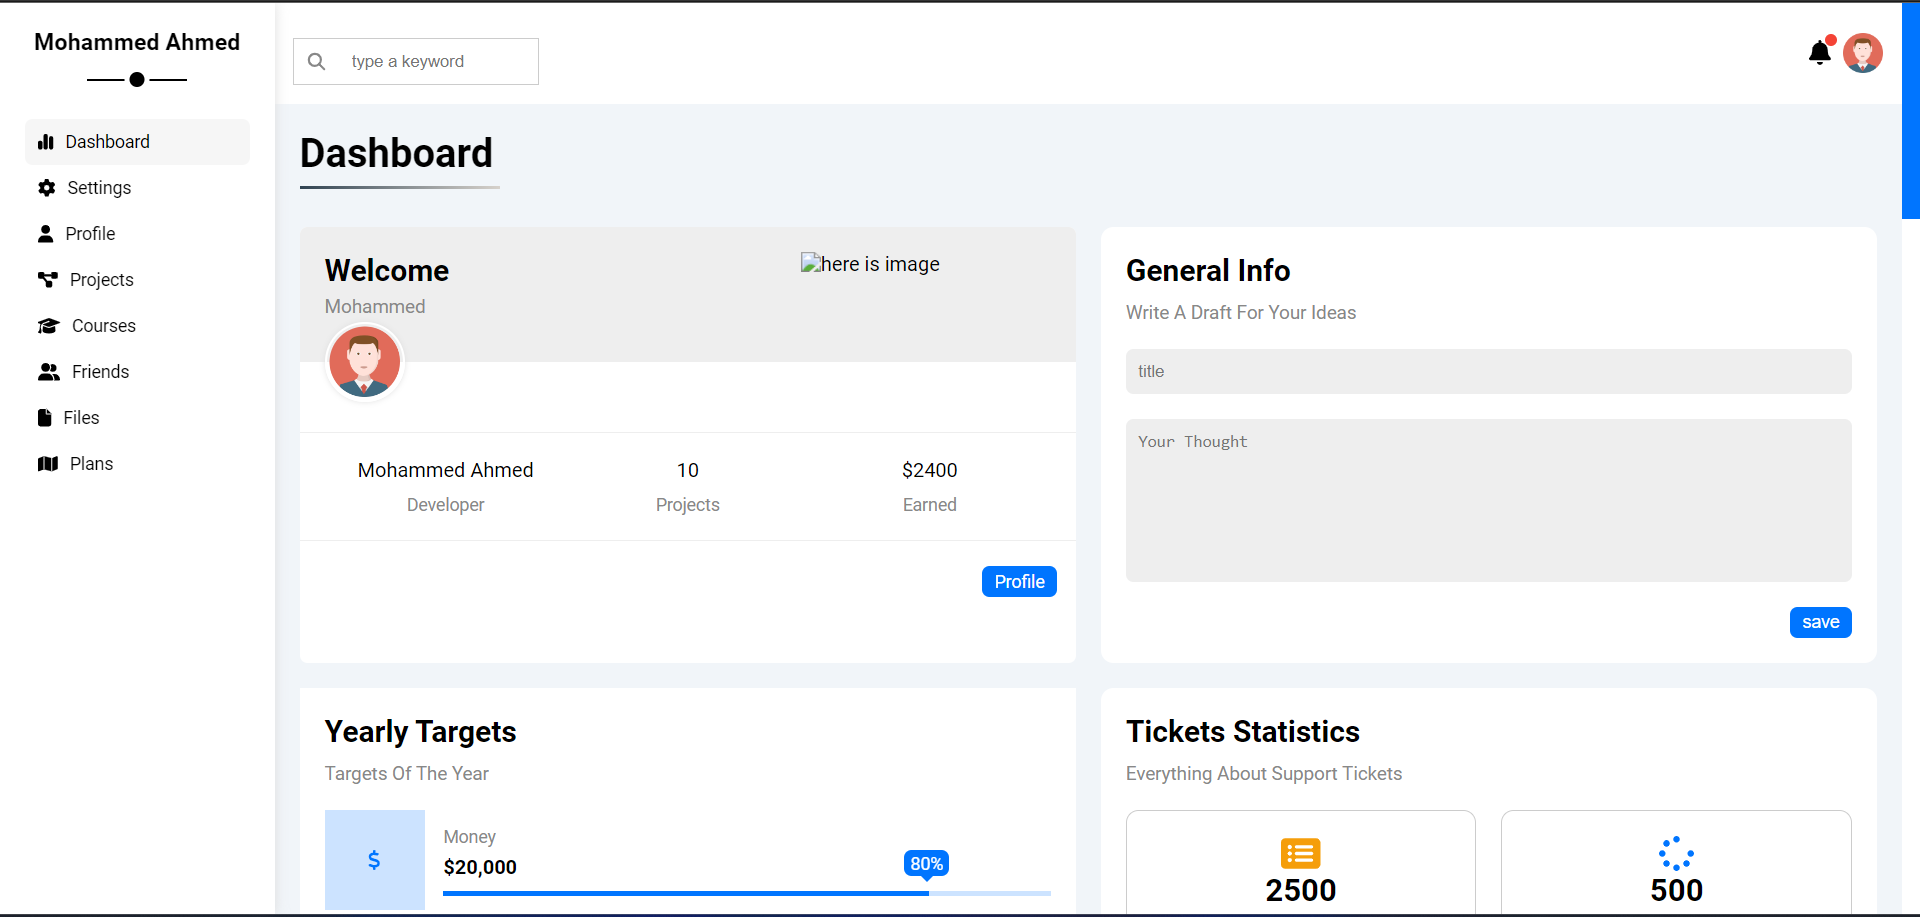Image resolution: width=1920 pixels, height=917 pixels.
Task: Click the broken 'here is image' placeholder
Action: (870, 264)
